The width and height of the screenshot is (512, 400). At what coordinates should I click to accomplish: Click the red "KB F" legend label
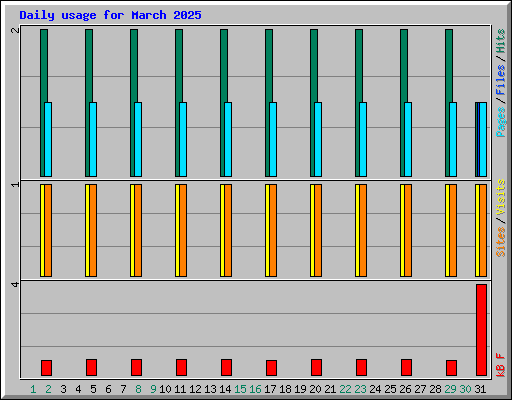(500, 365)
